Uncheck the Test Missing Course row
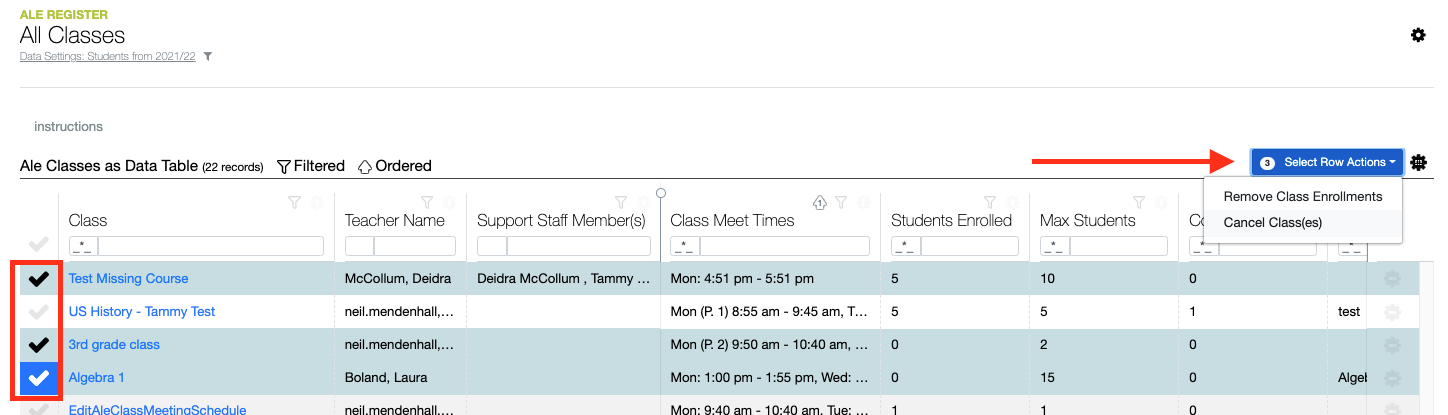The width and height of the screenshot is (1448, 415). pos(38,279)
